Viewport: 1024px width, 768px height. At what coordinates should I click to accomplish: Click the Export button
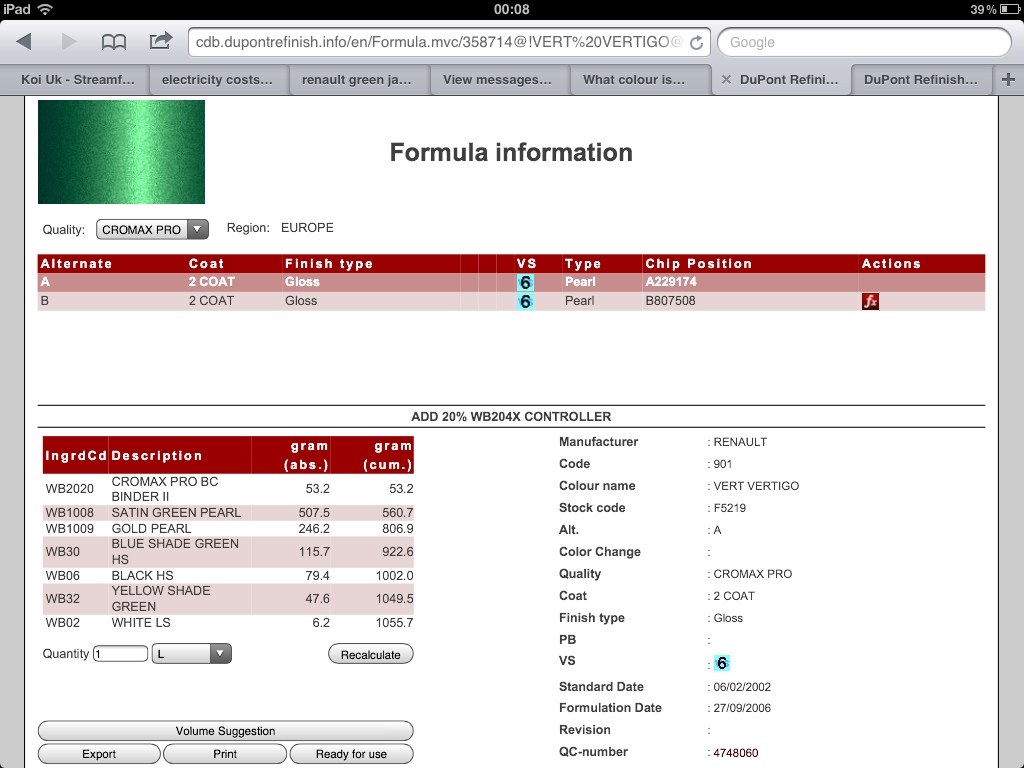point(99,754)
